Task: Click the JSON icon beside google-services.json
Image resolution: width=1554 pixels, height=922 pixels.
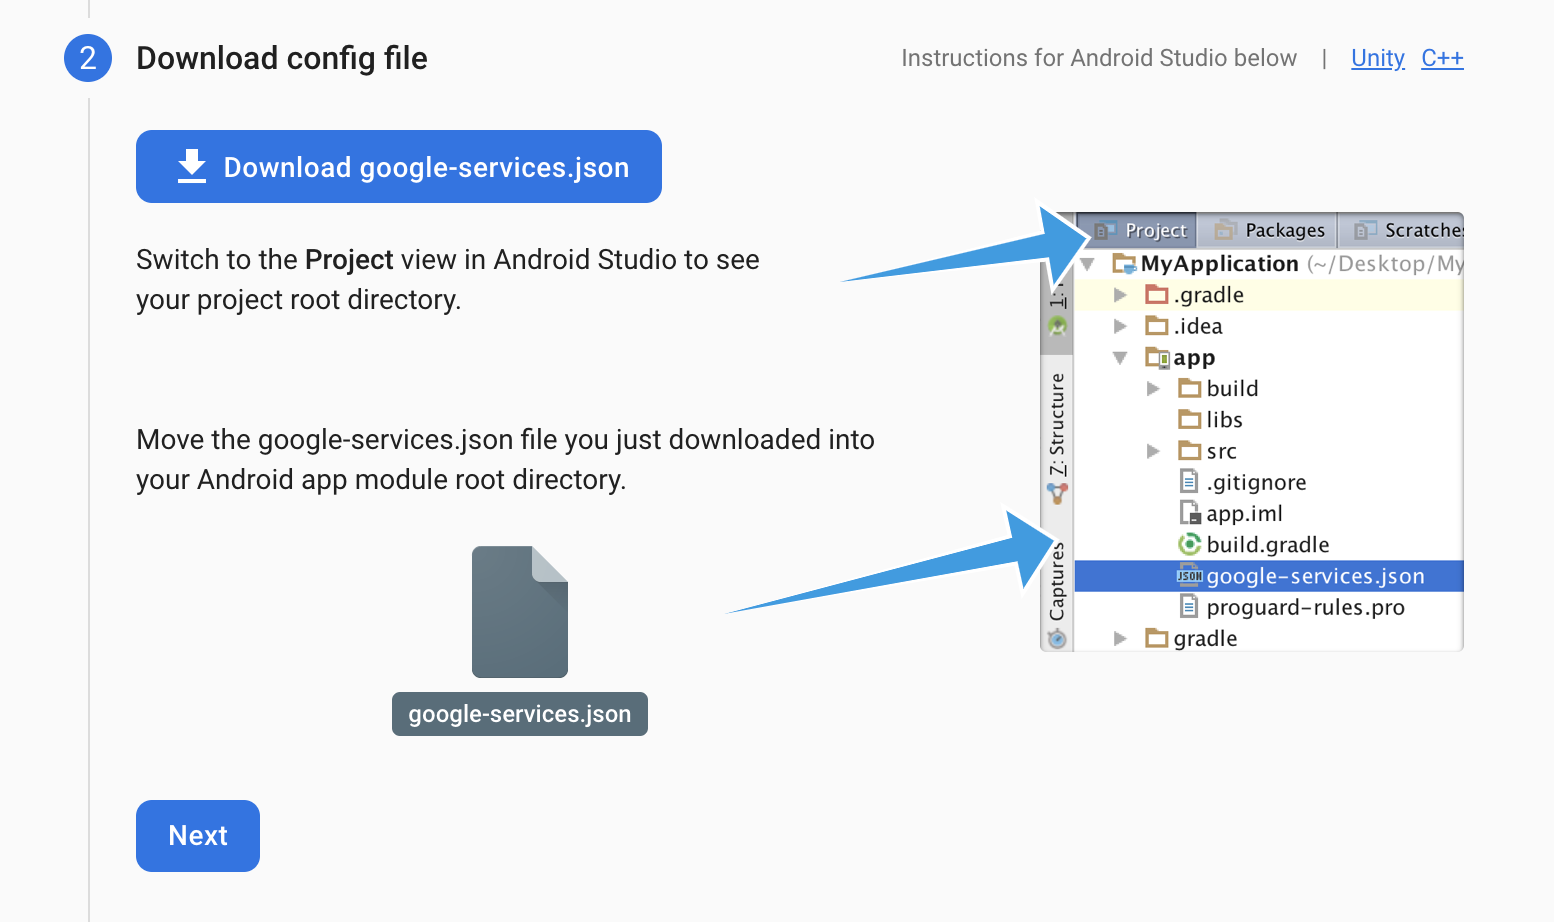Action: pos(1189,575)
